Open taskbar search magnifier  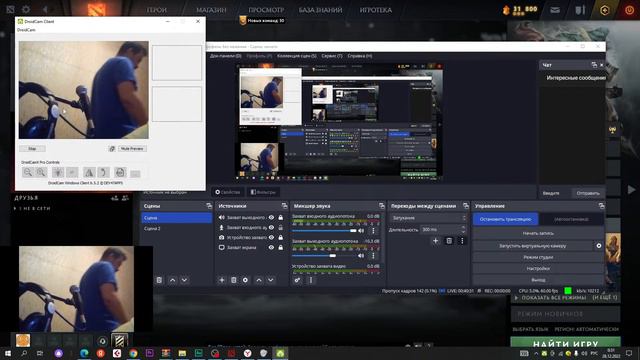point(24,353)
